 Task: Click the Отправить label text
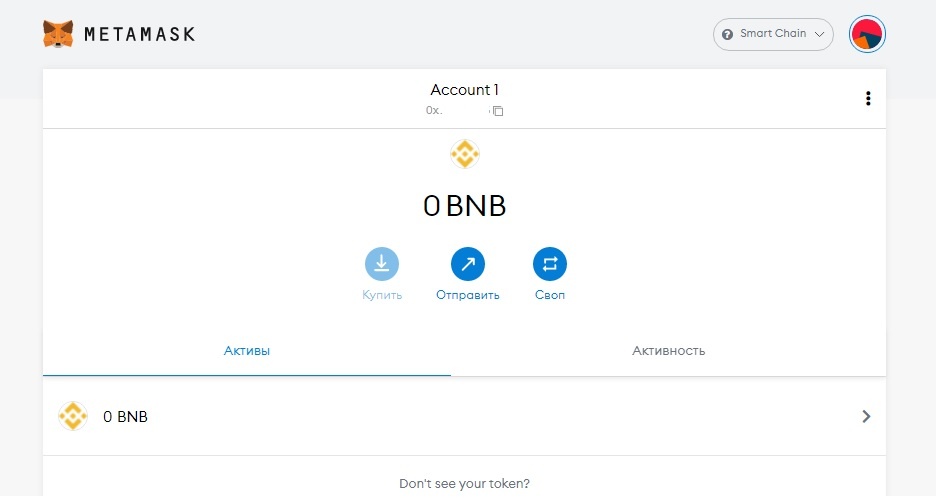point(467,295)
